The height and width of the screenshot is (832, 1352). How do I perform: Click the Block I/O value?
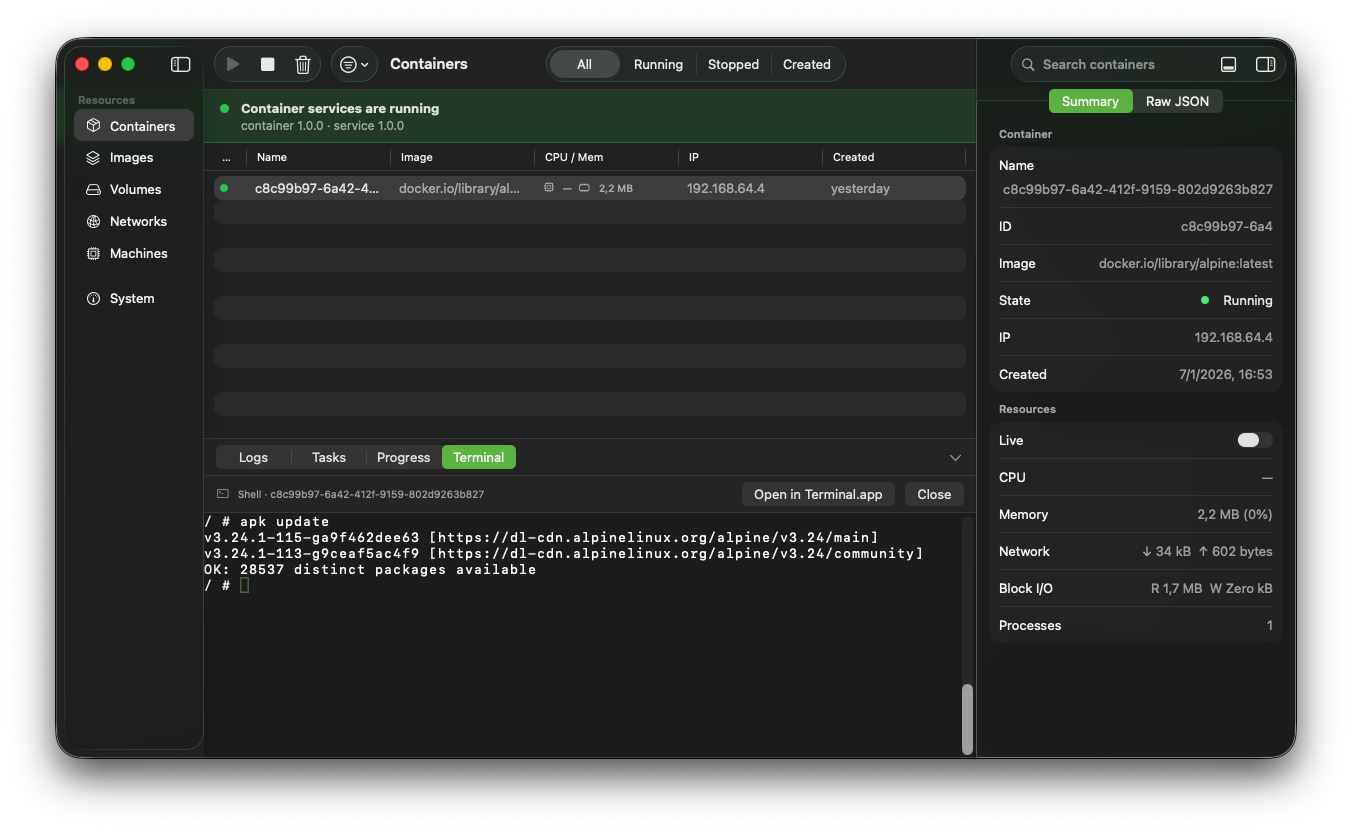1211,588
